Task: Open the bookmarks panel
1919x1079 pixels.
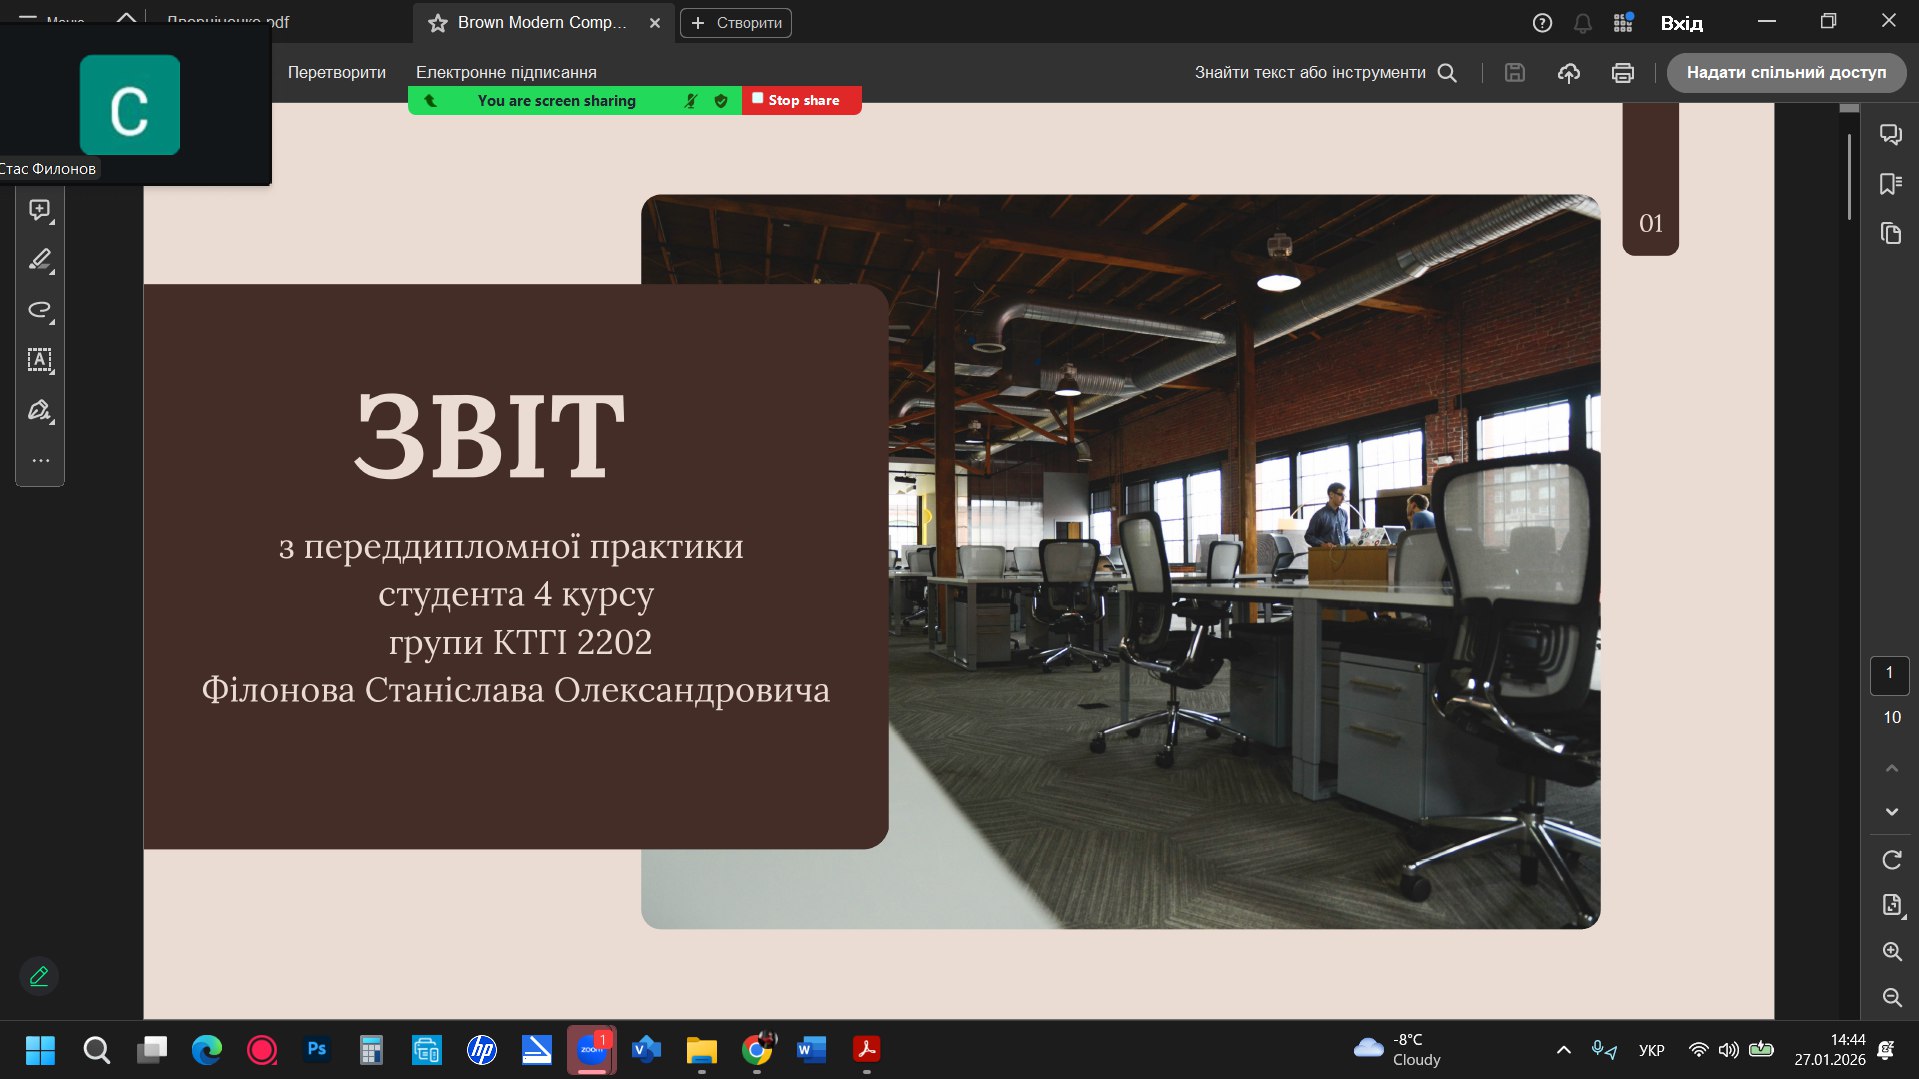Action: coord(1890,184)
